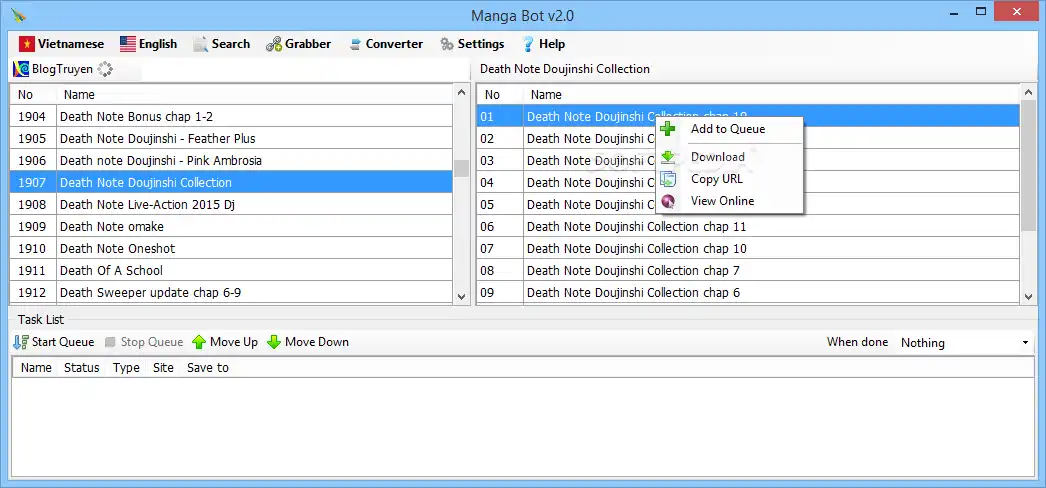Viewport: 1046px width, 488px height.
Task: Choose Download from context menu
Action: pos(729,157)
